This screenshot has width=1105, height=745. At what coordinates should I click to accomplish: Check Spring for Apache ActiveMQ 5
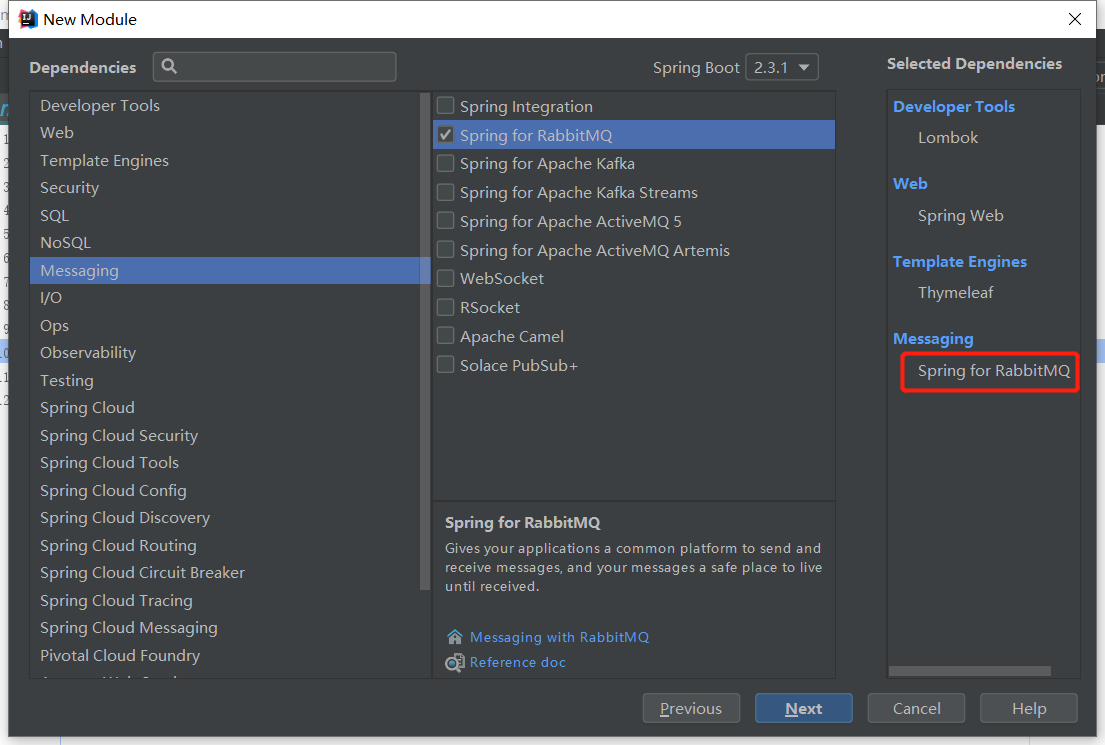coord(445,221)
